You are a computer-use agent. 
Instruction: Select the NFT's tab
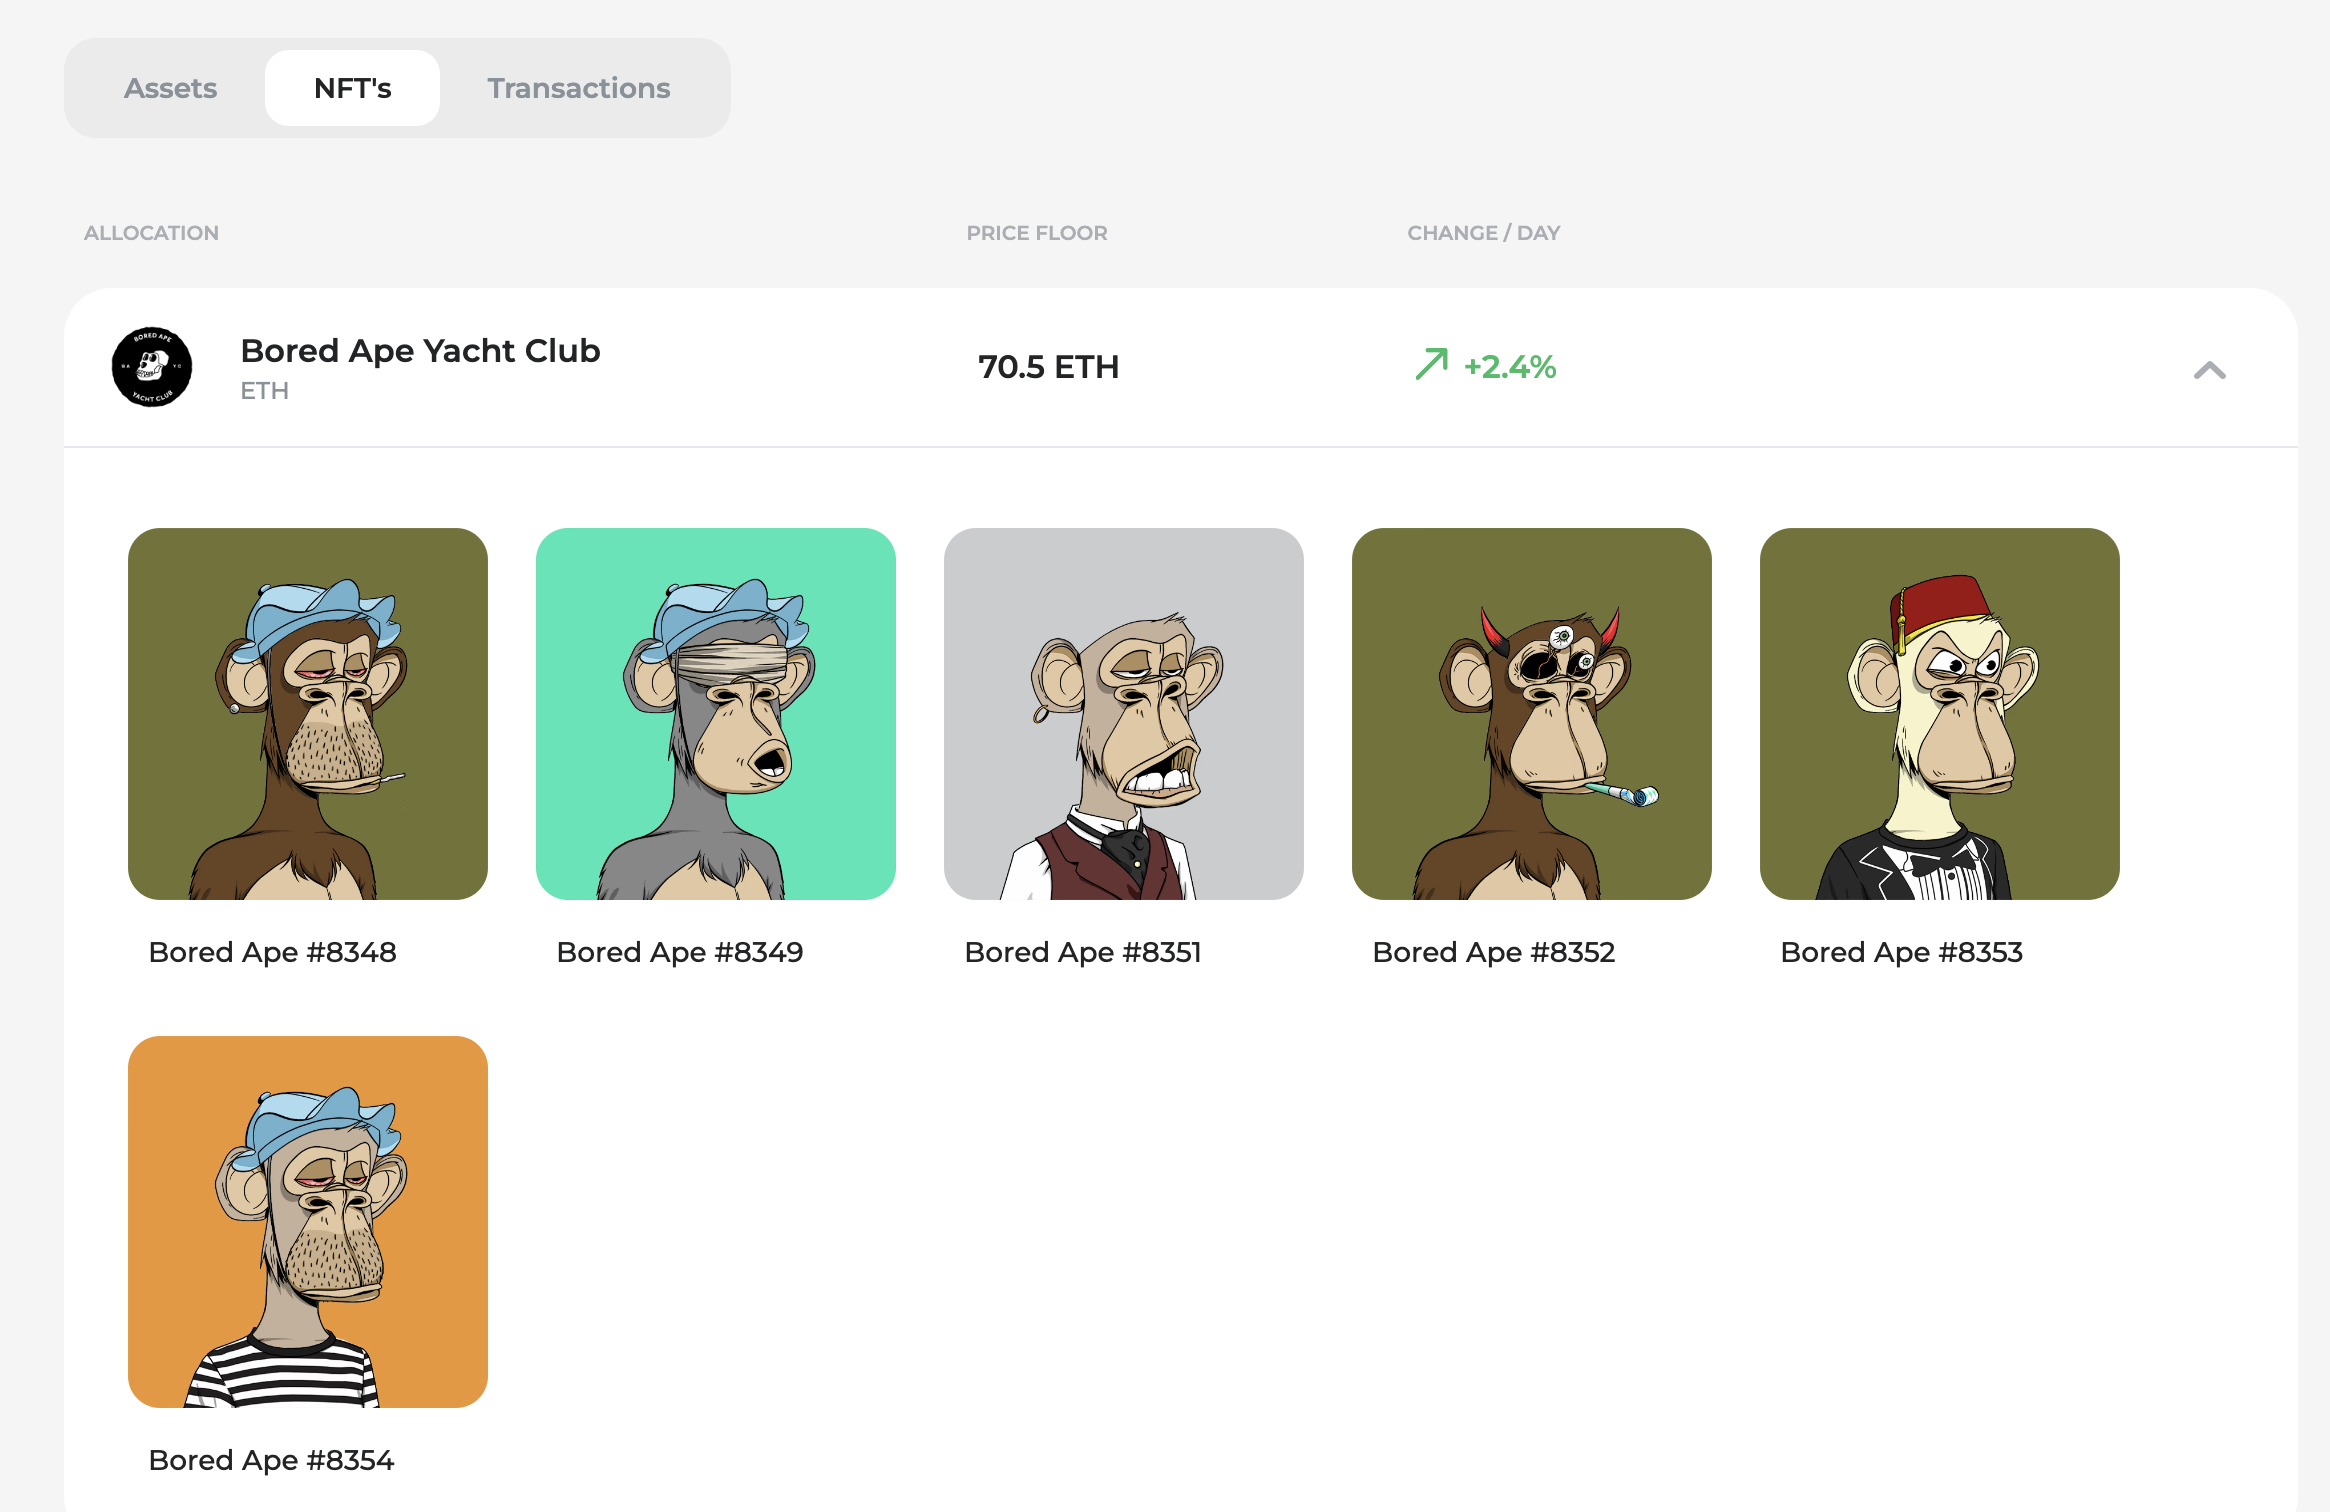[352, 88]
